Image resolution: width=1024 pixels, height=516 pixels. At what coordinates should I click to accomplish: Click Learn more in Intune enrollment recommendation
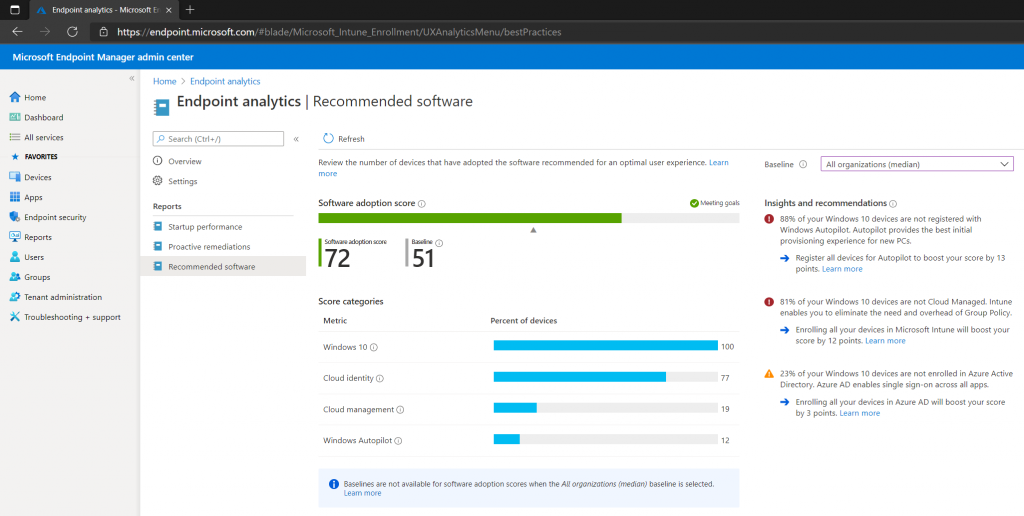(x=886, y=341)
